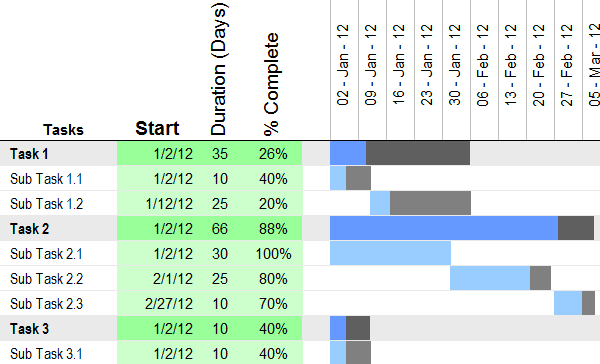Select Sub Task 2.2 duration value 25
The image size is (600, 364).
[x=220, y=279]
